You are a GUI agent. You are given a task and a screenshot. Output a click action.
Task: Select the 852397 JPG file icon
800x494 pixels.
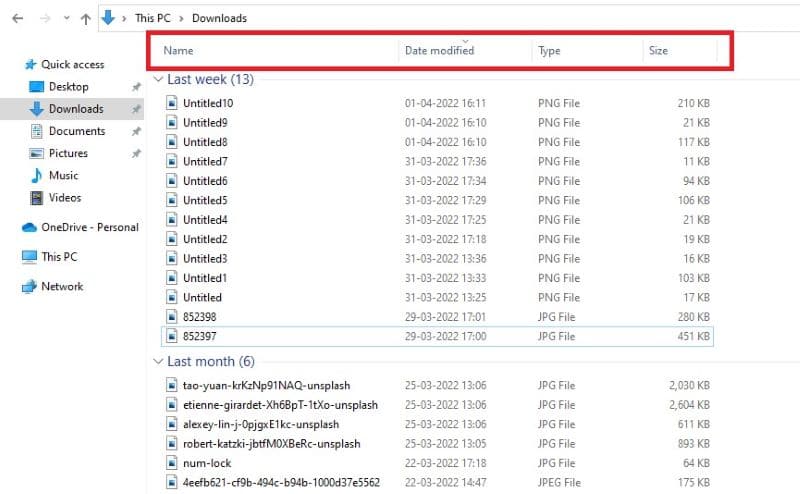172,336
